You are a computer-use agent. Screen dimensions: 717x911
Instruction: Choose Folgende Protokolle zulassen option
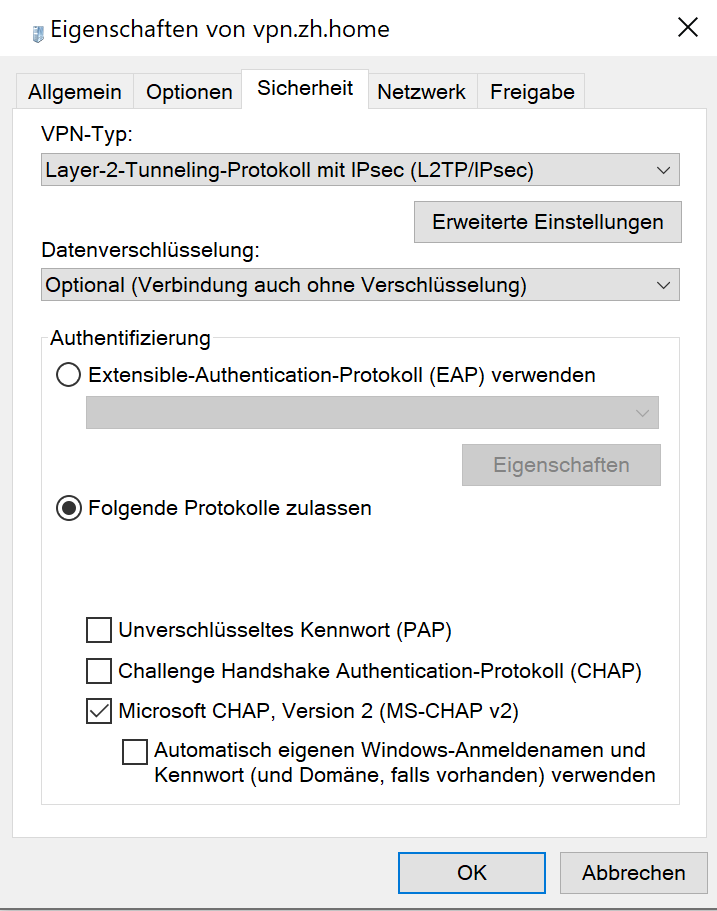[69, 508]
